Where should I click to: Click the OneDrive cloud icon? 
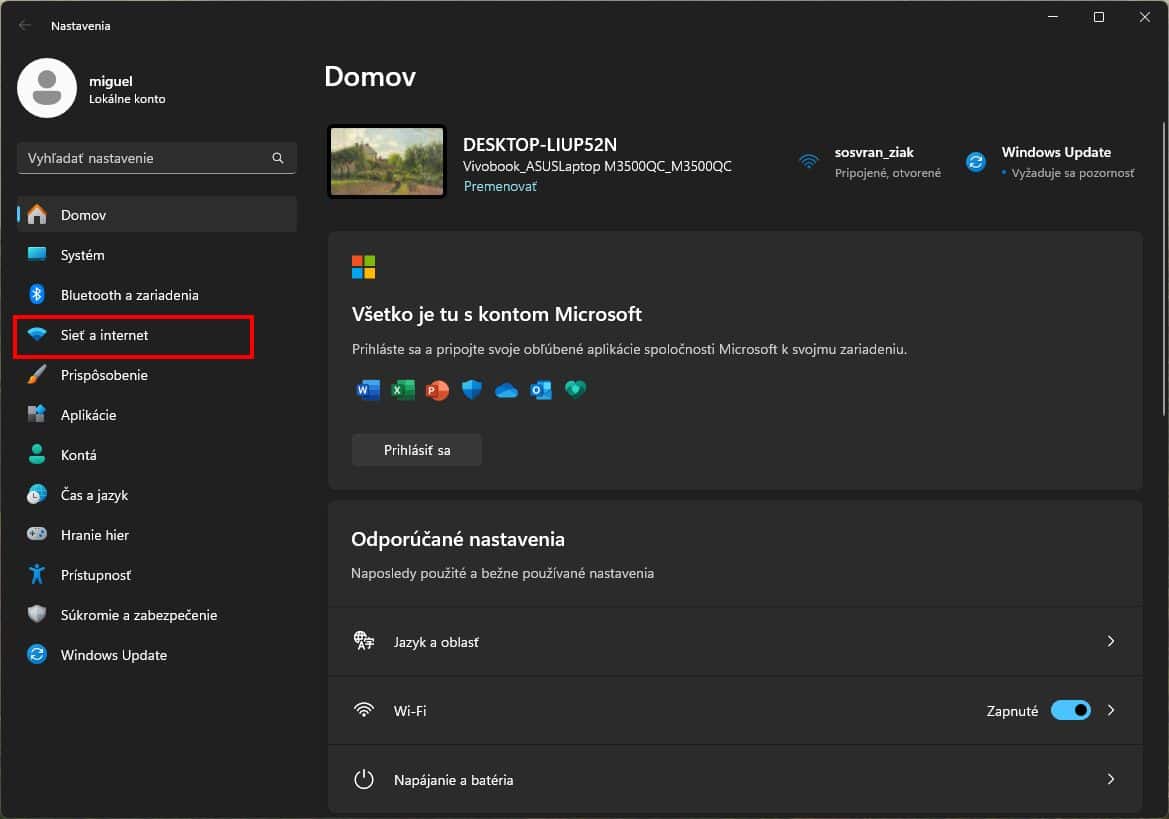coord(506,390)
